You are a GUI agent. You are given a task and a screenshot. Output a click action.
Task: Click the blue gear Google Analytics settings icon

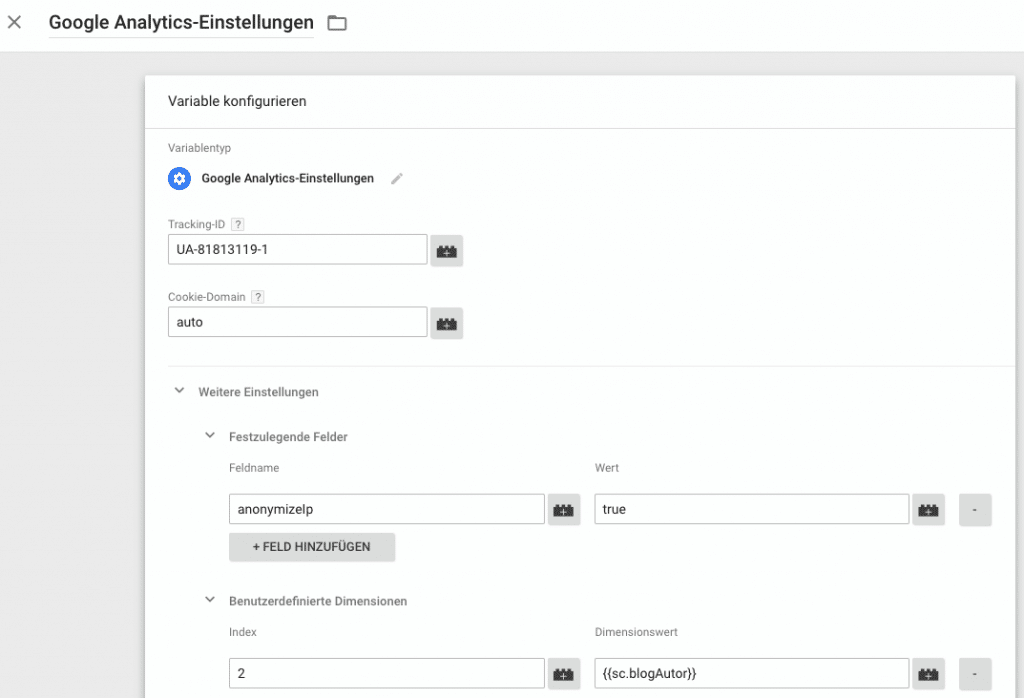(179, 178)
